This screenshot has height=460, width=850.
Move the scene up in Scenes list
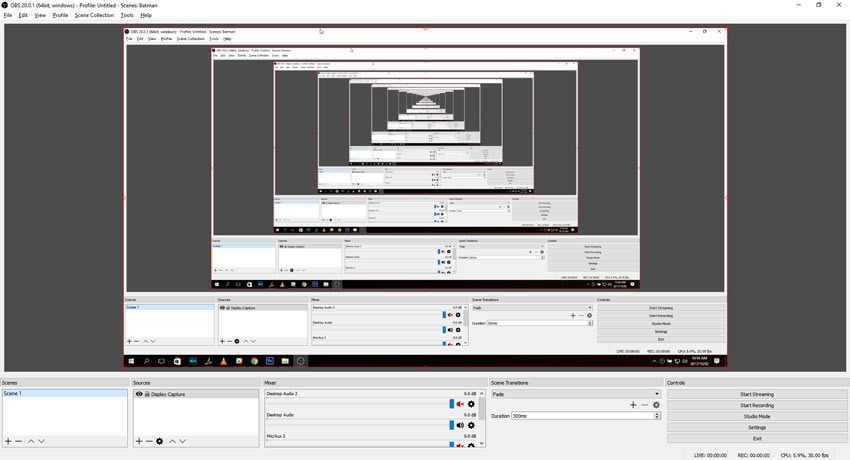pos(31,441)
